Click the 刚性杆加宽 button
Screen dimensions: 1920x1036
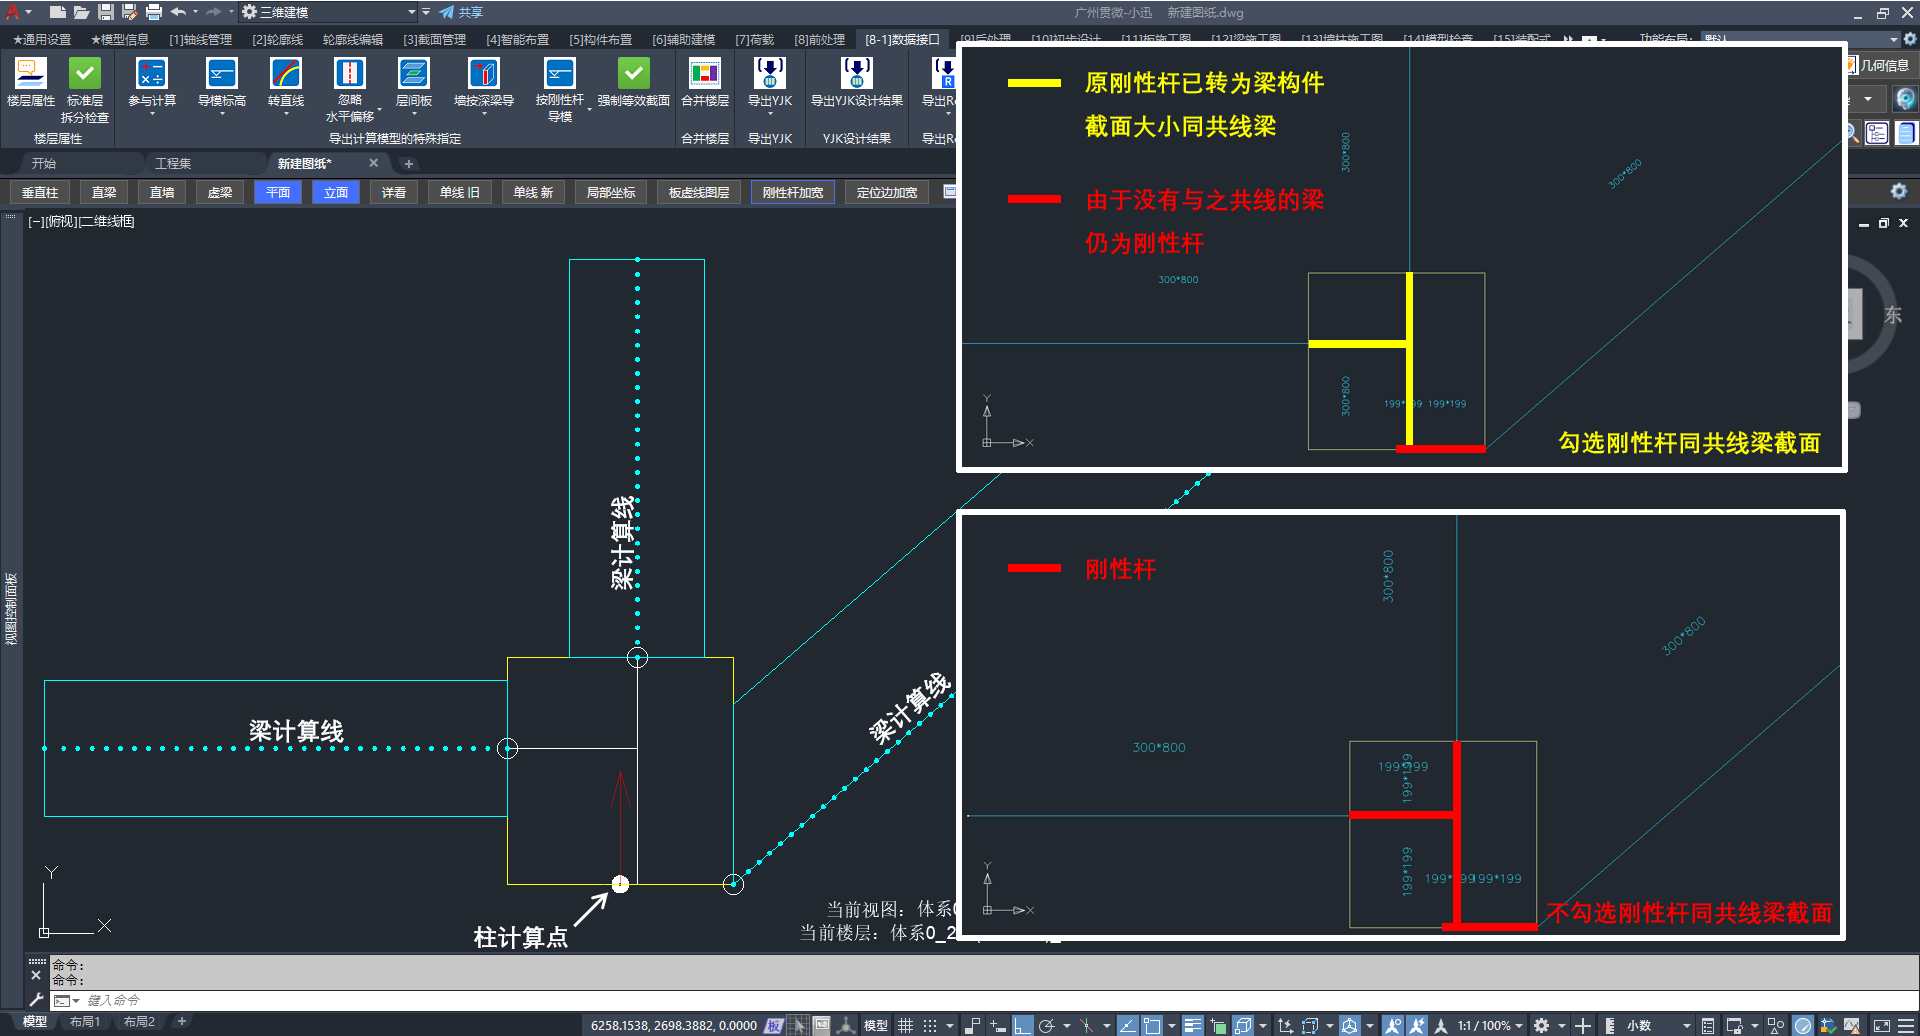[x=792, y=192]
